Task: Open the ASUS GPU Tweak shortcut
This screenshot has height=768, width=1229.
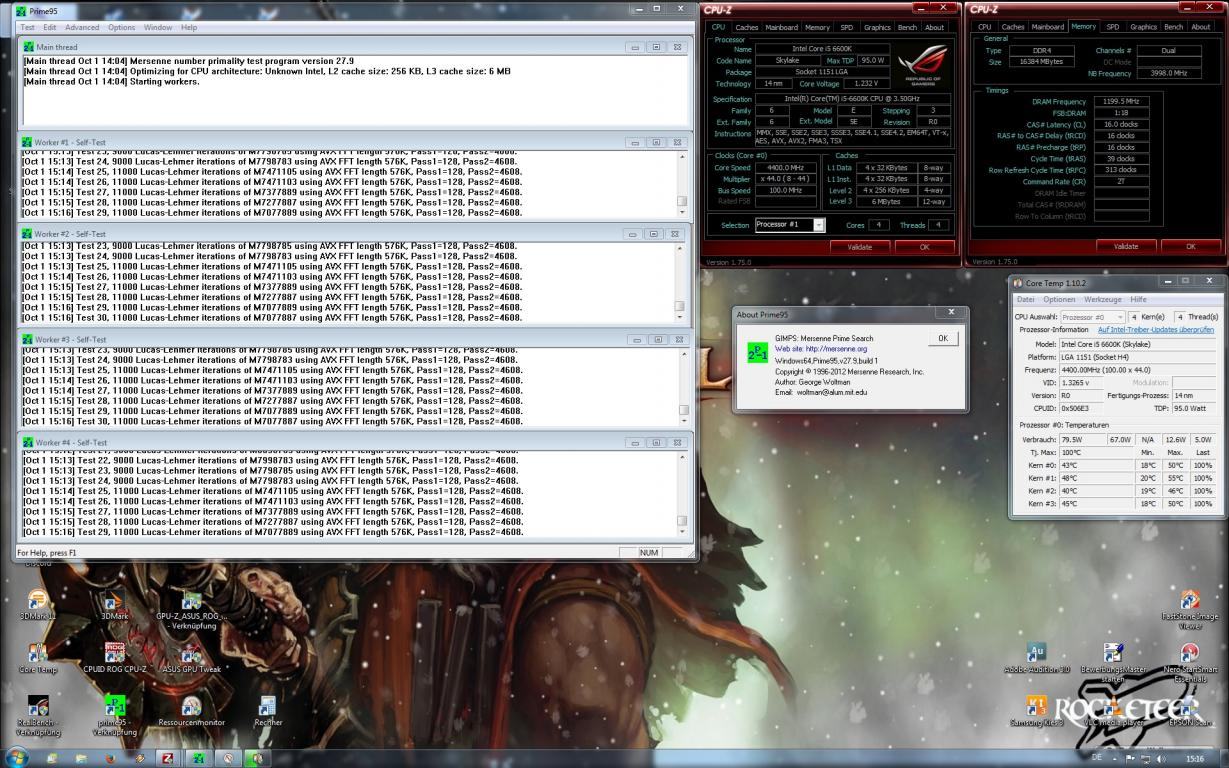Action: (x=191, y=657)
